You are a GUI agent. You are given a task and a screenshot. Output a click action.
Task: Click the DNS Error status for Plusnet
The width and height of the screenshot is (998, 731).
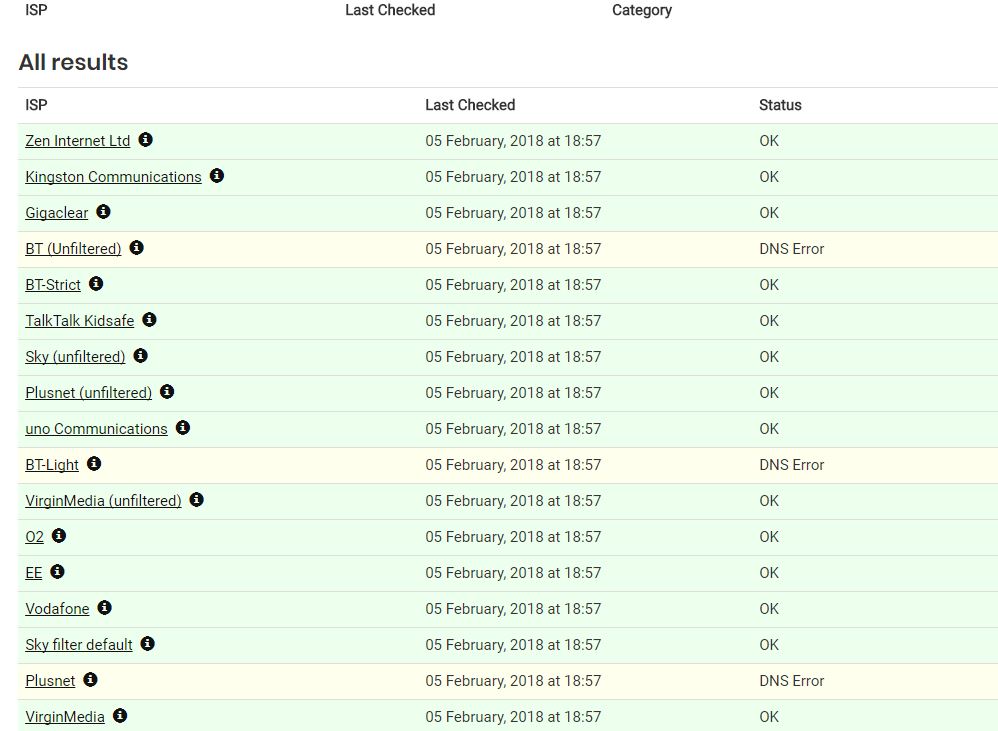tap(791, 681)
